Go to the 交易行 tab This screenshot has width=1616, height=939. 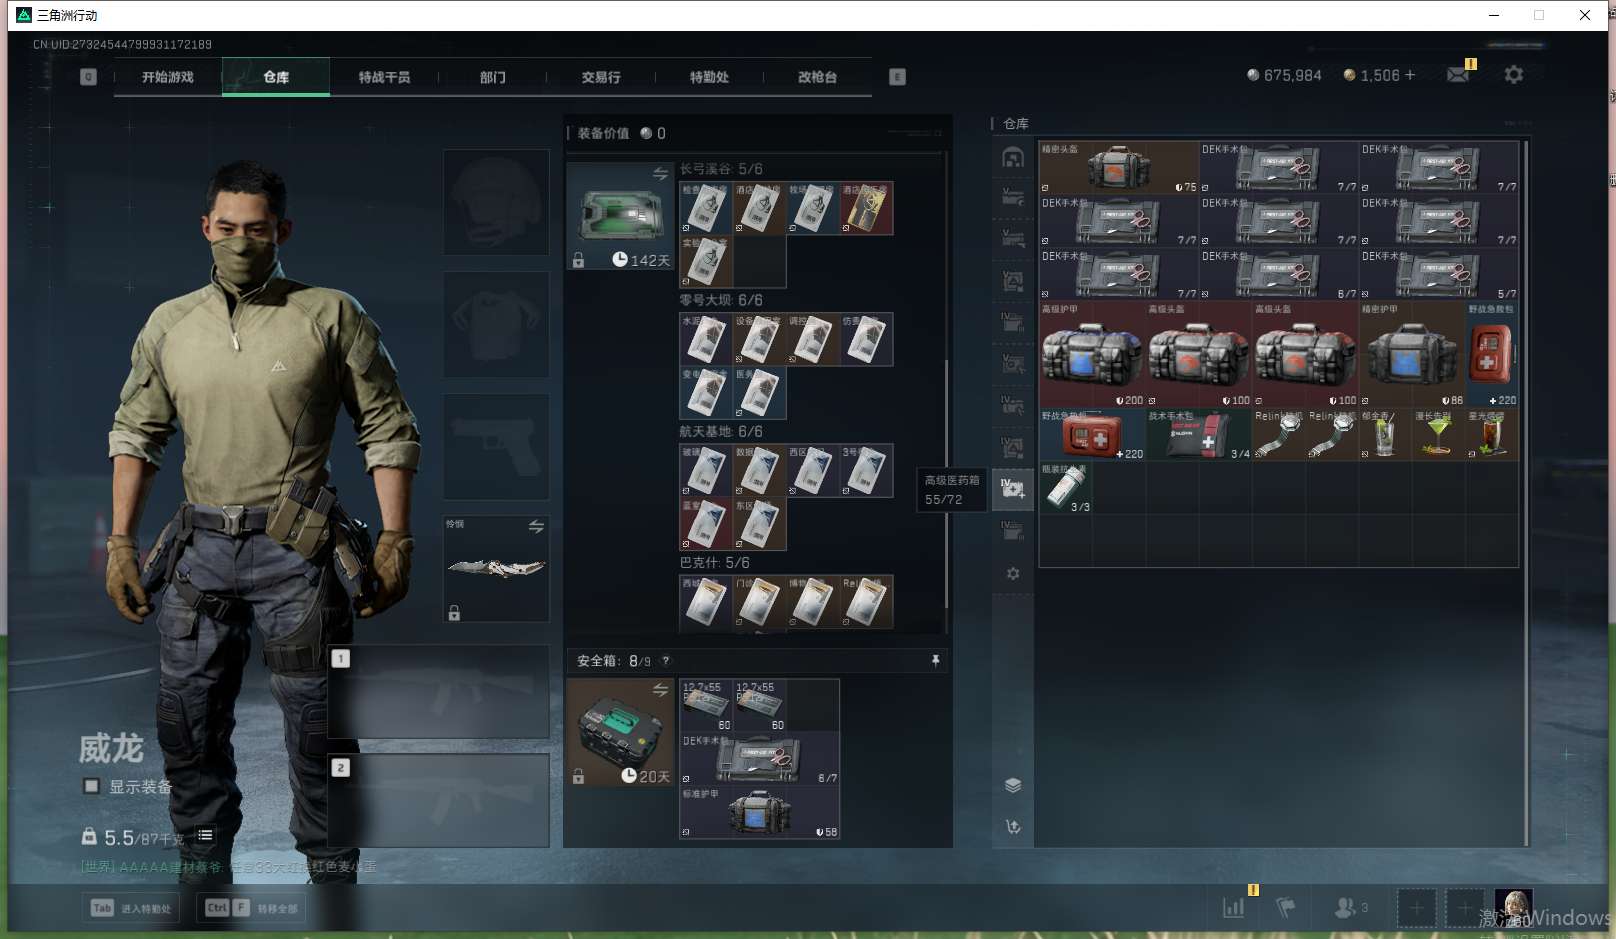tap(601, 77)
